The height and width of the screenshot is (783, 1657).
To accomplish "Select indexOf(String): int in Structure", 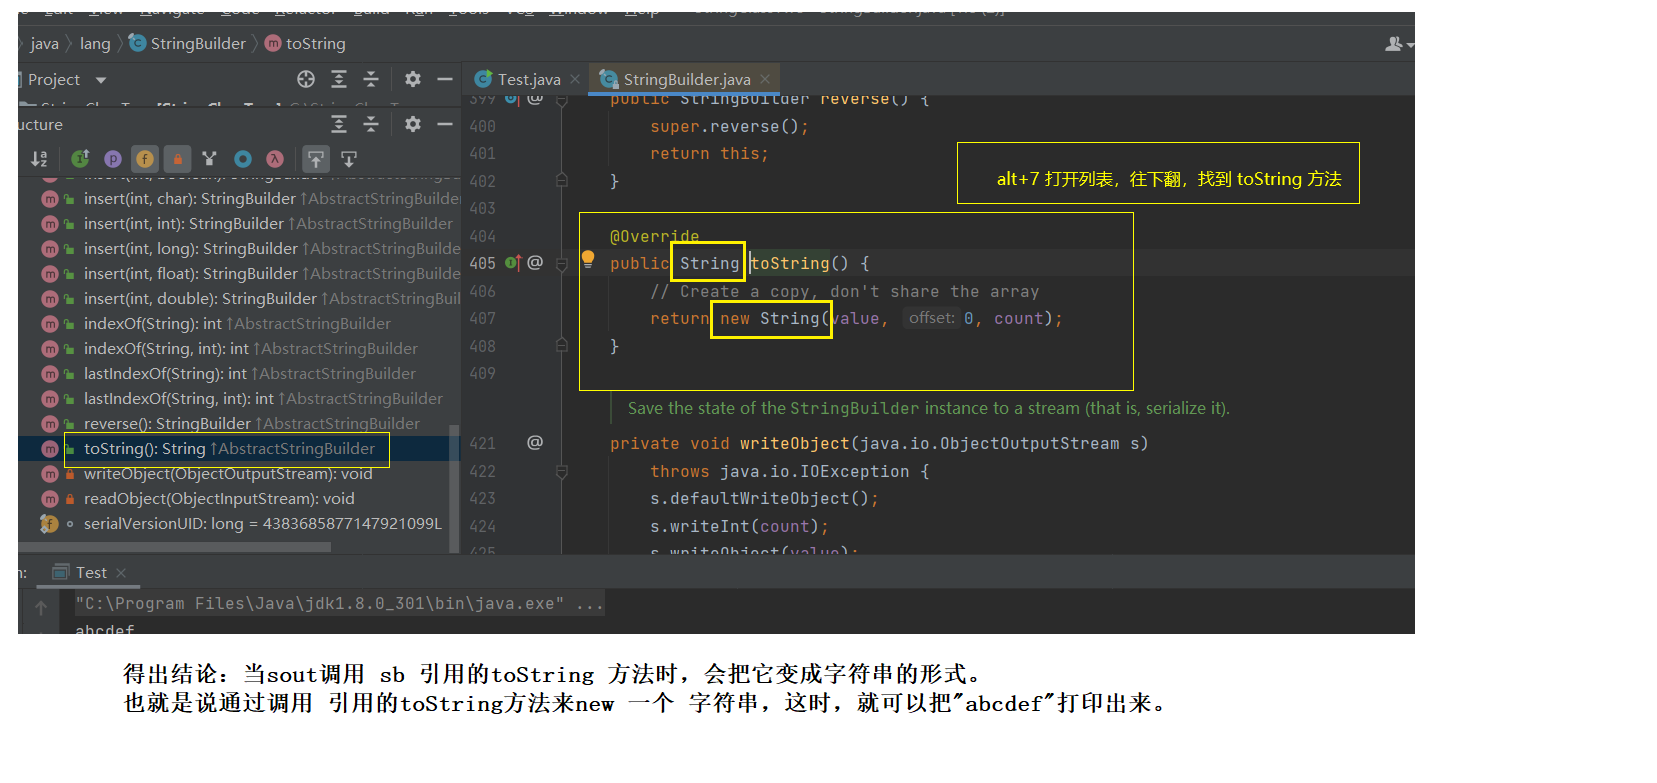I will coord(238,324).
